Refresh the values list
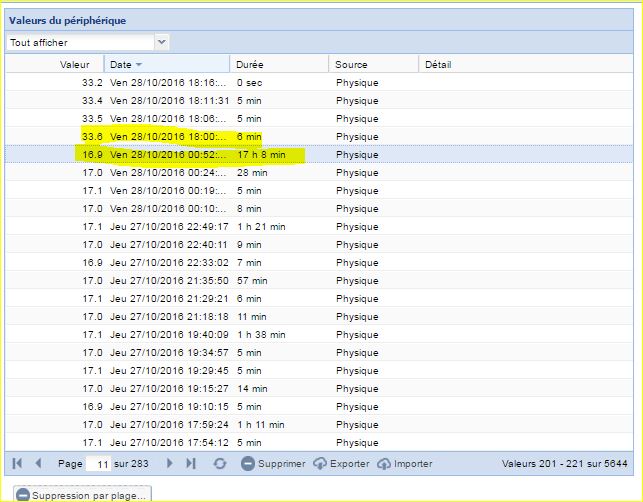The image size is (643, 502). [x=220, y=464]
